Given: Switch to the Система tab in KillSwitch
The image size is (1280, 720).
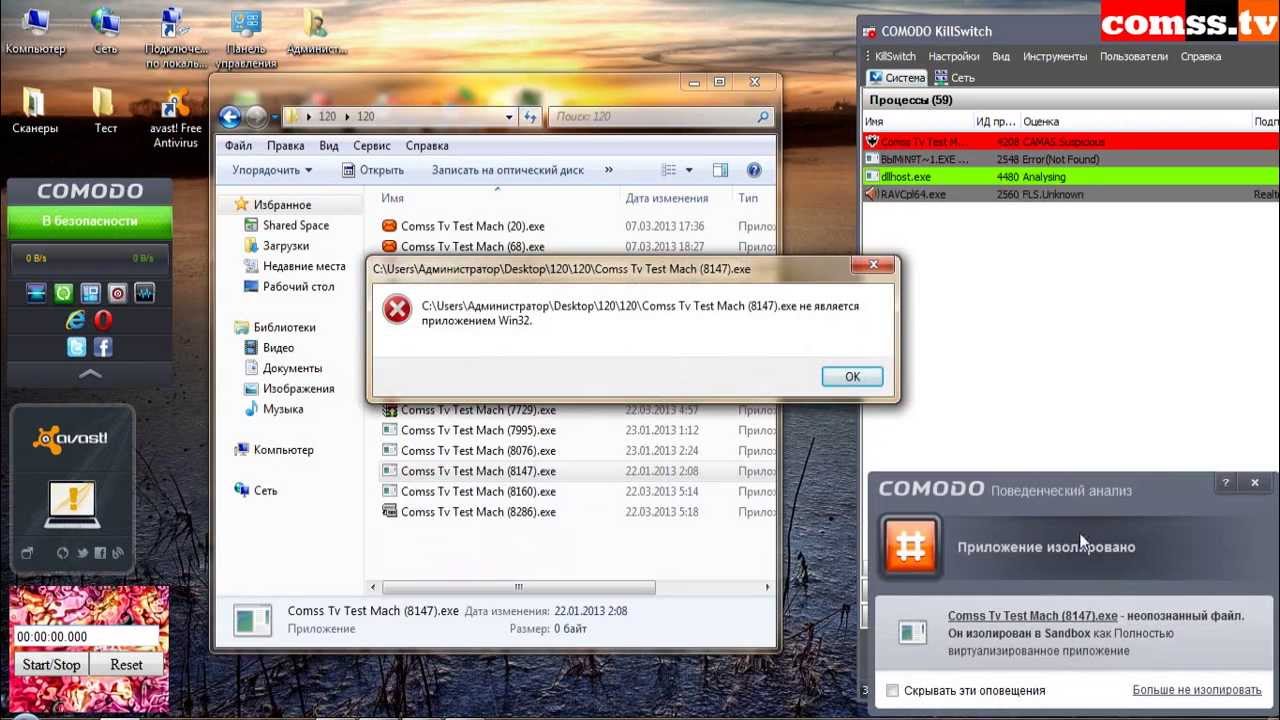Looking at the screenshot, I should click(897, 78).
